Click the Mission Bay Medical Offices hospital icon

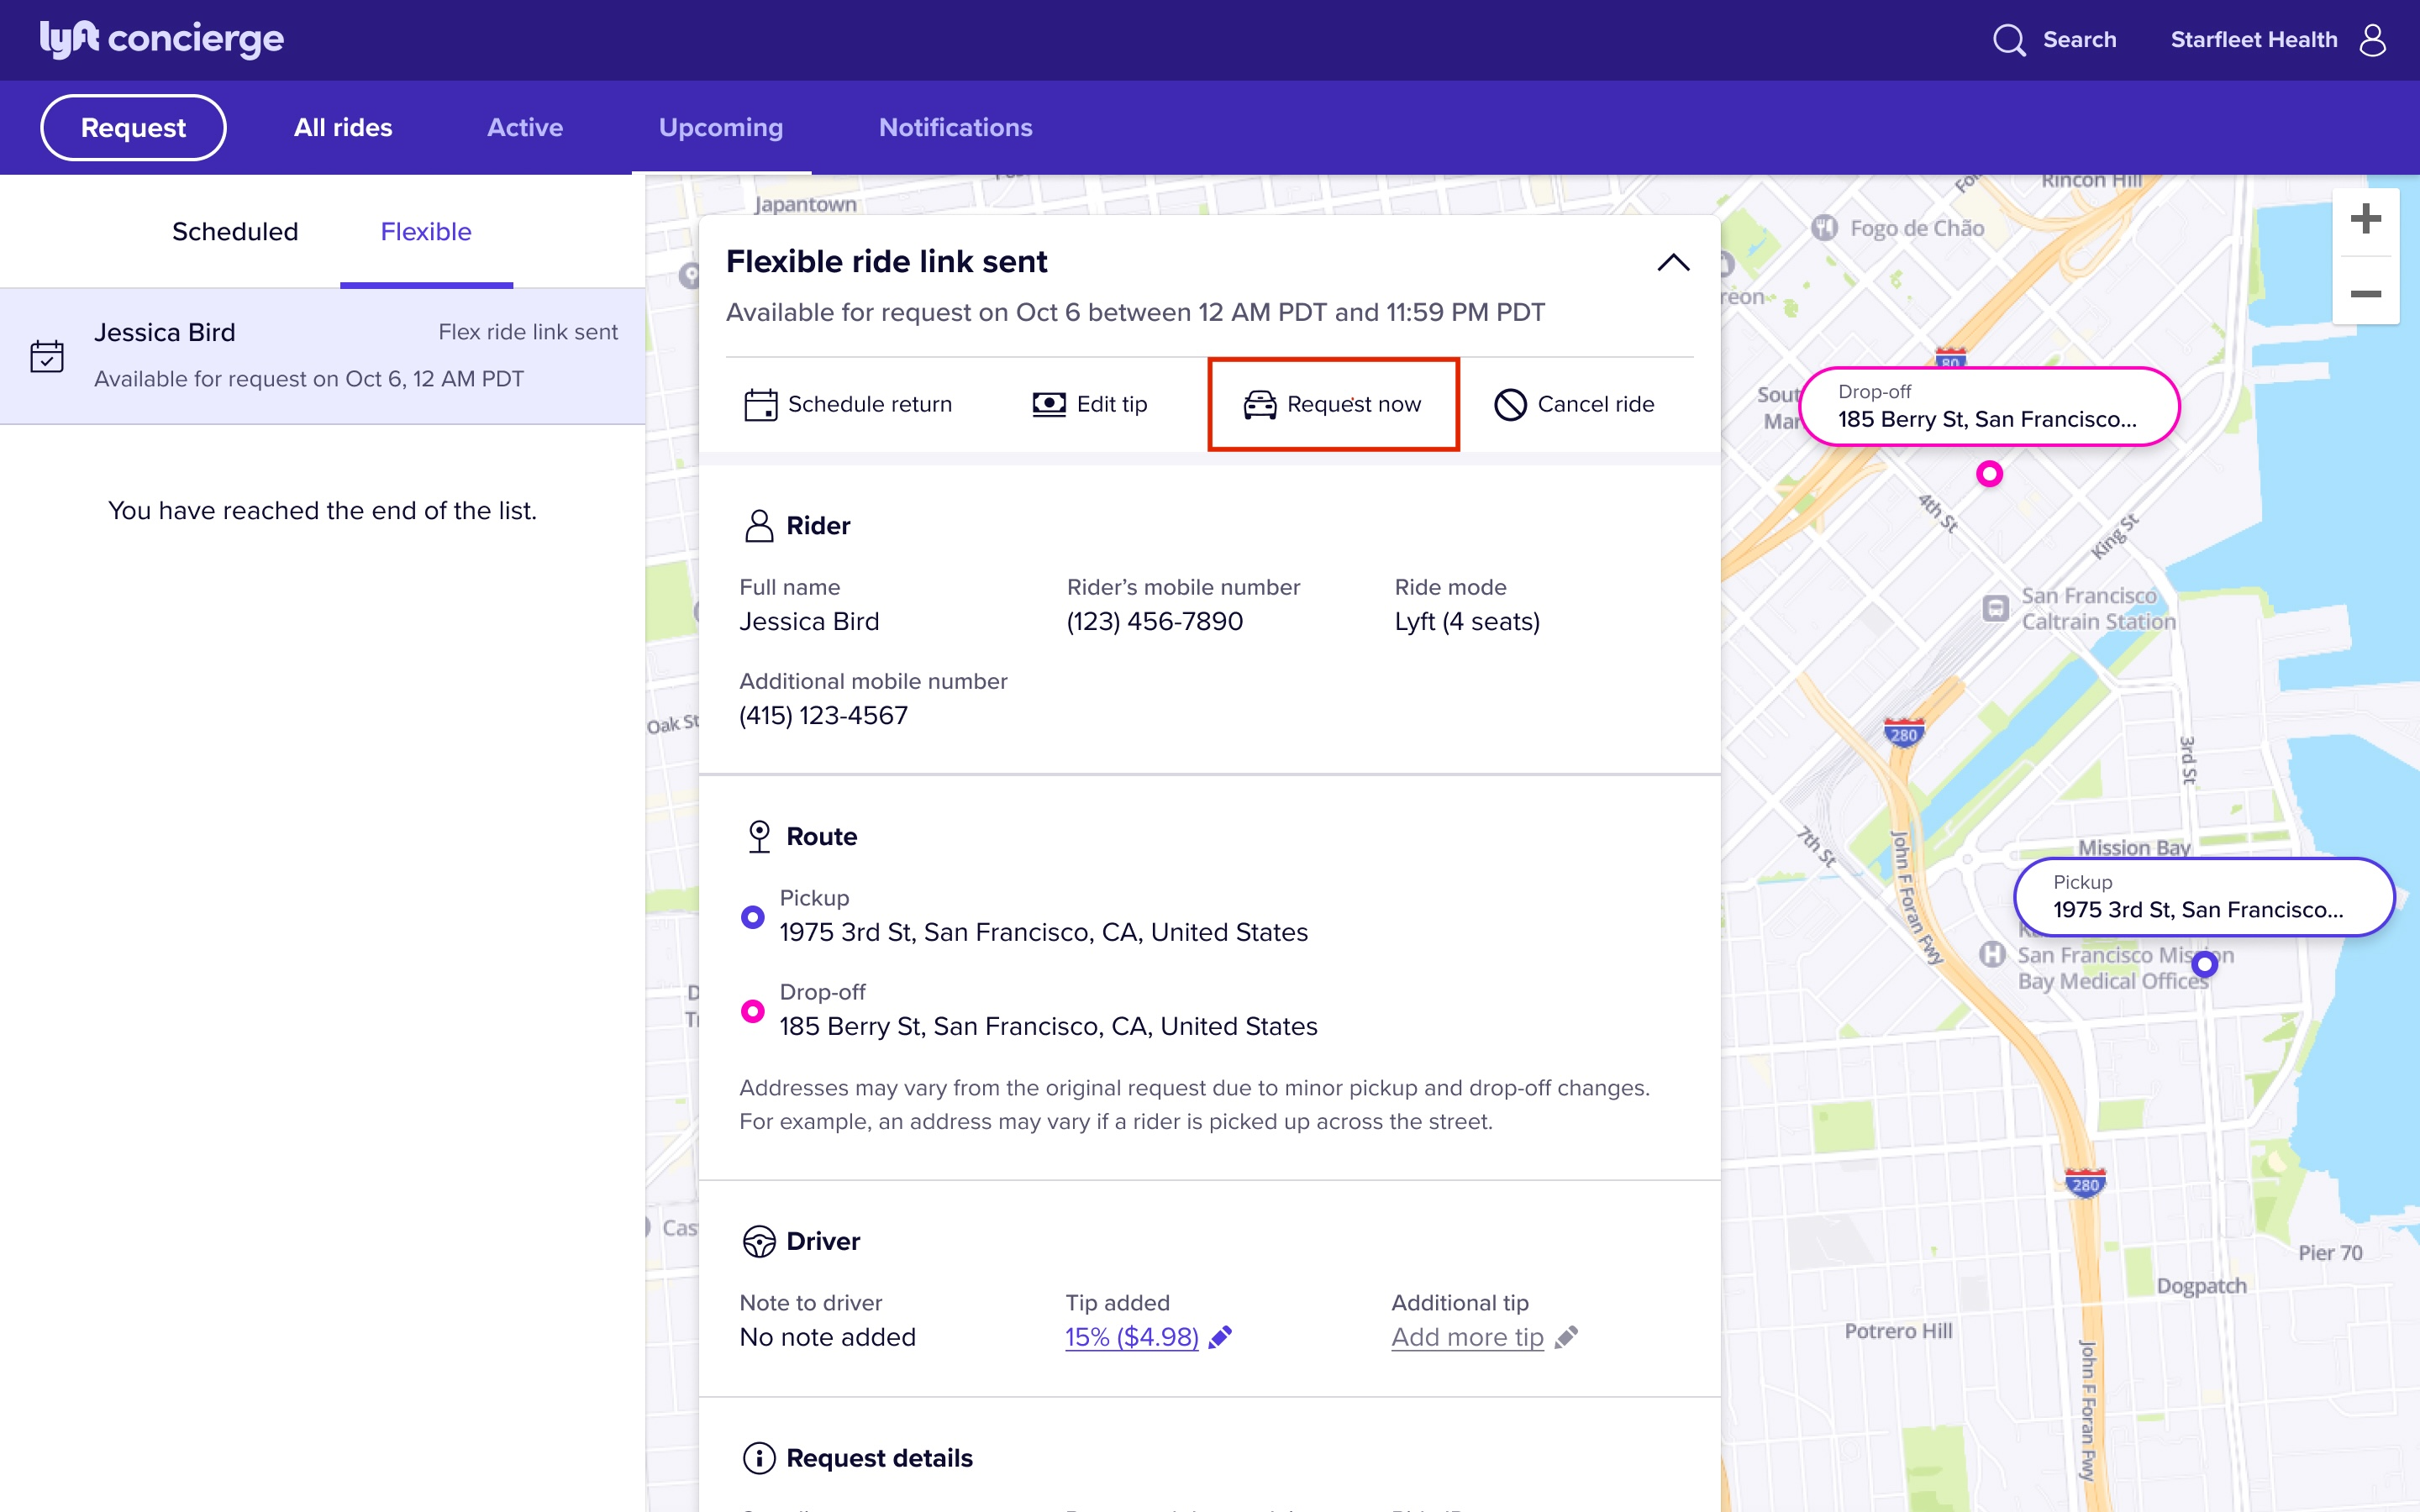click(1992, 954)
